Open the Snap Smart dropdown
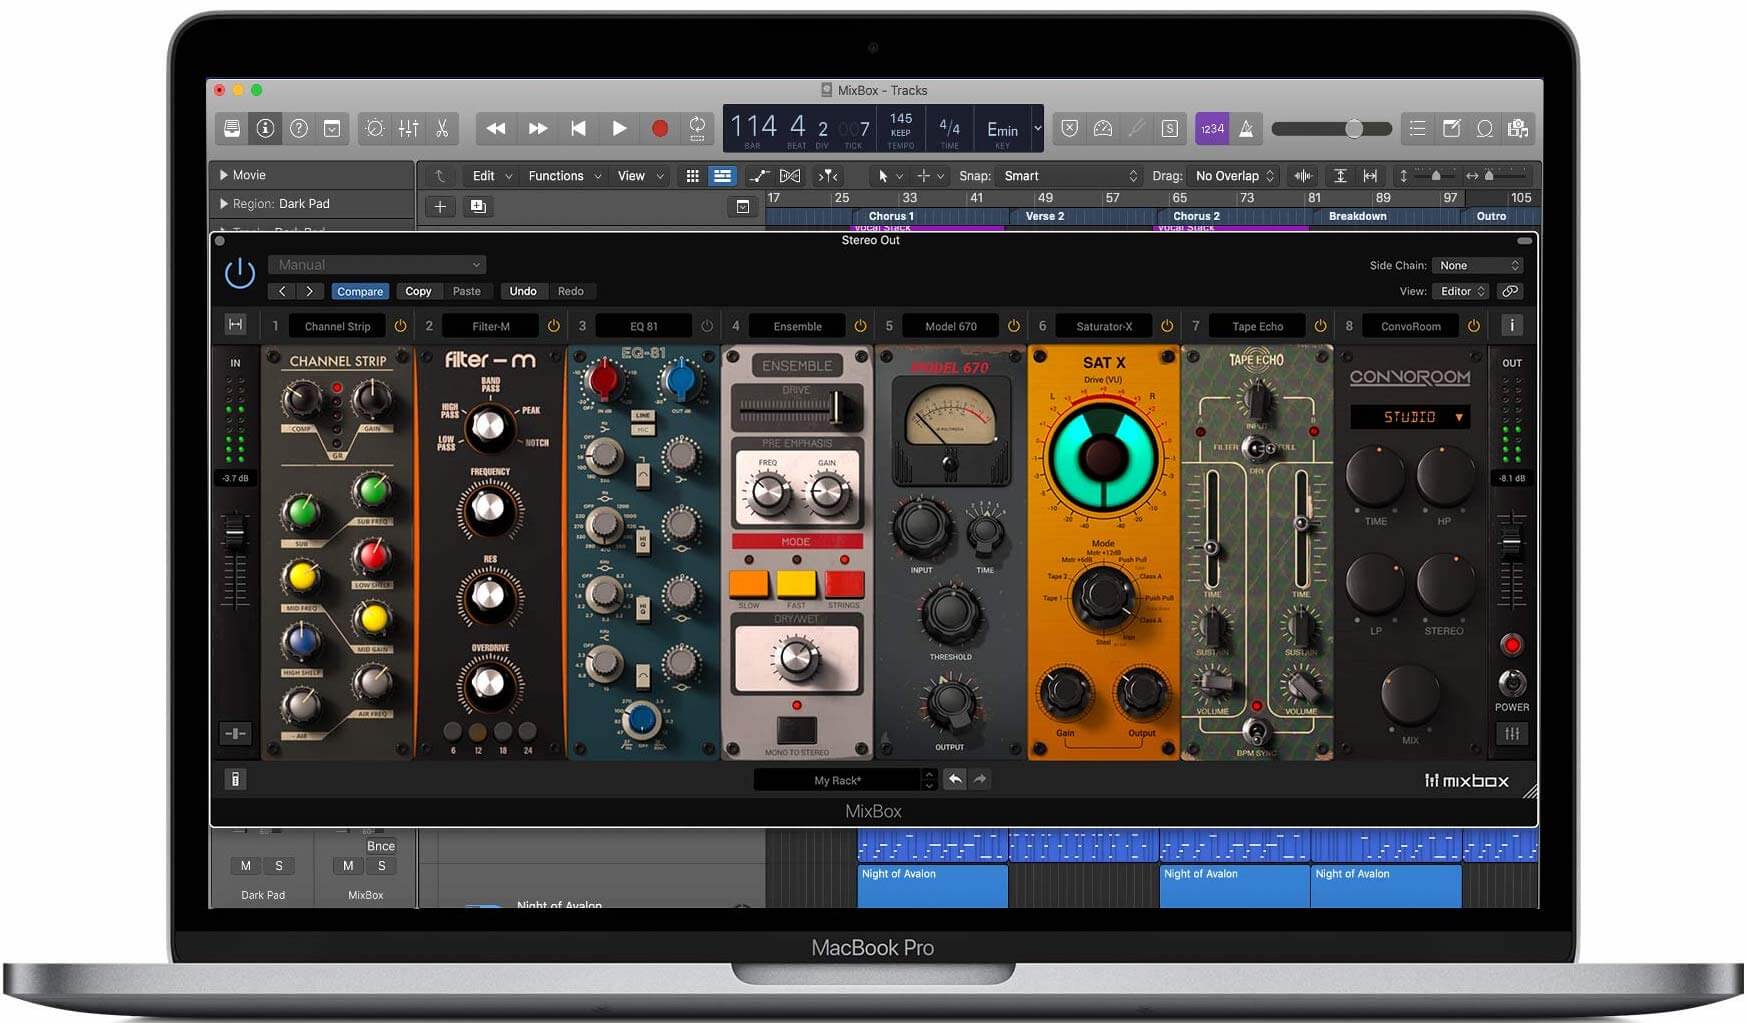This screenshot has width=1748, height=1023. click(x=1070, y=176)
